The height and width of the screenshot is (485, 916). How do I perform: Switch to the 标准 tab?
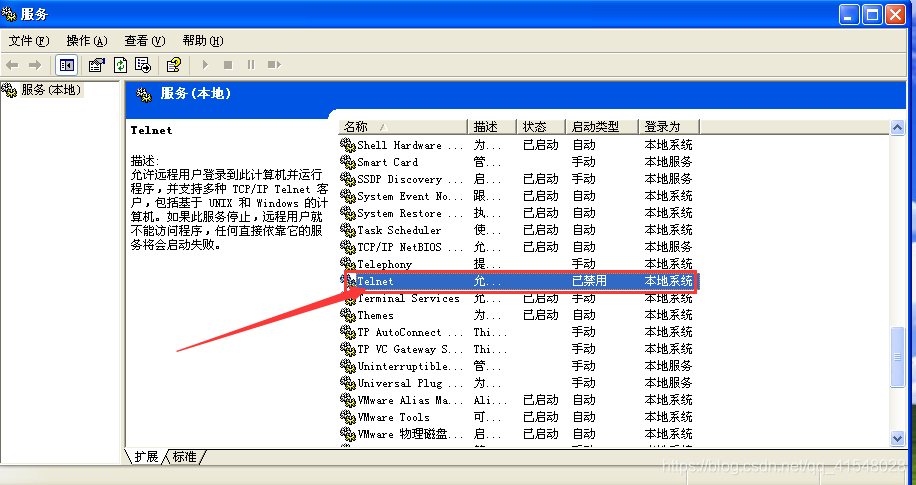185,457
